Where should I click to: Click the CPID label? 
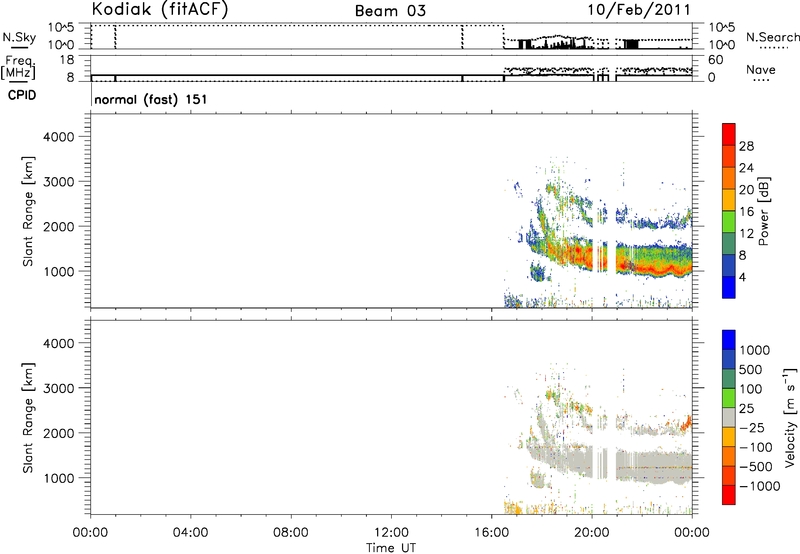pyautogui.click(x=22, y=95)
